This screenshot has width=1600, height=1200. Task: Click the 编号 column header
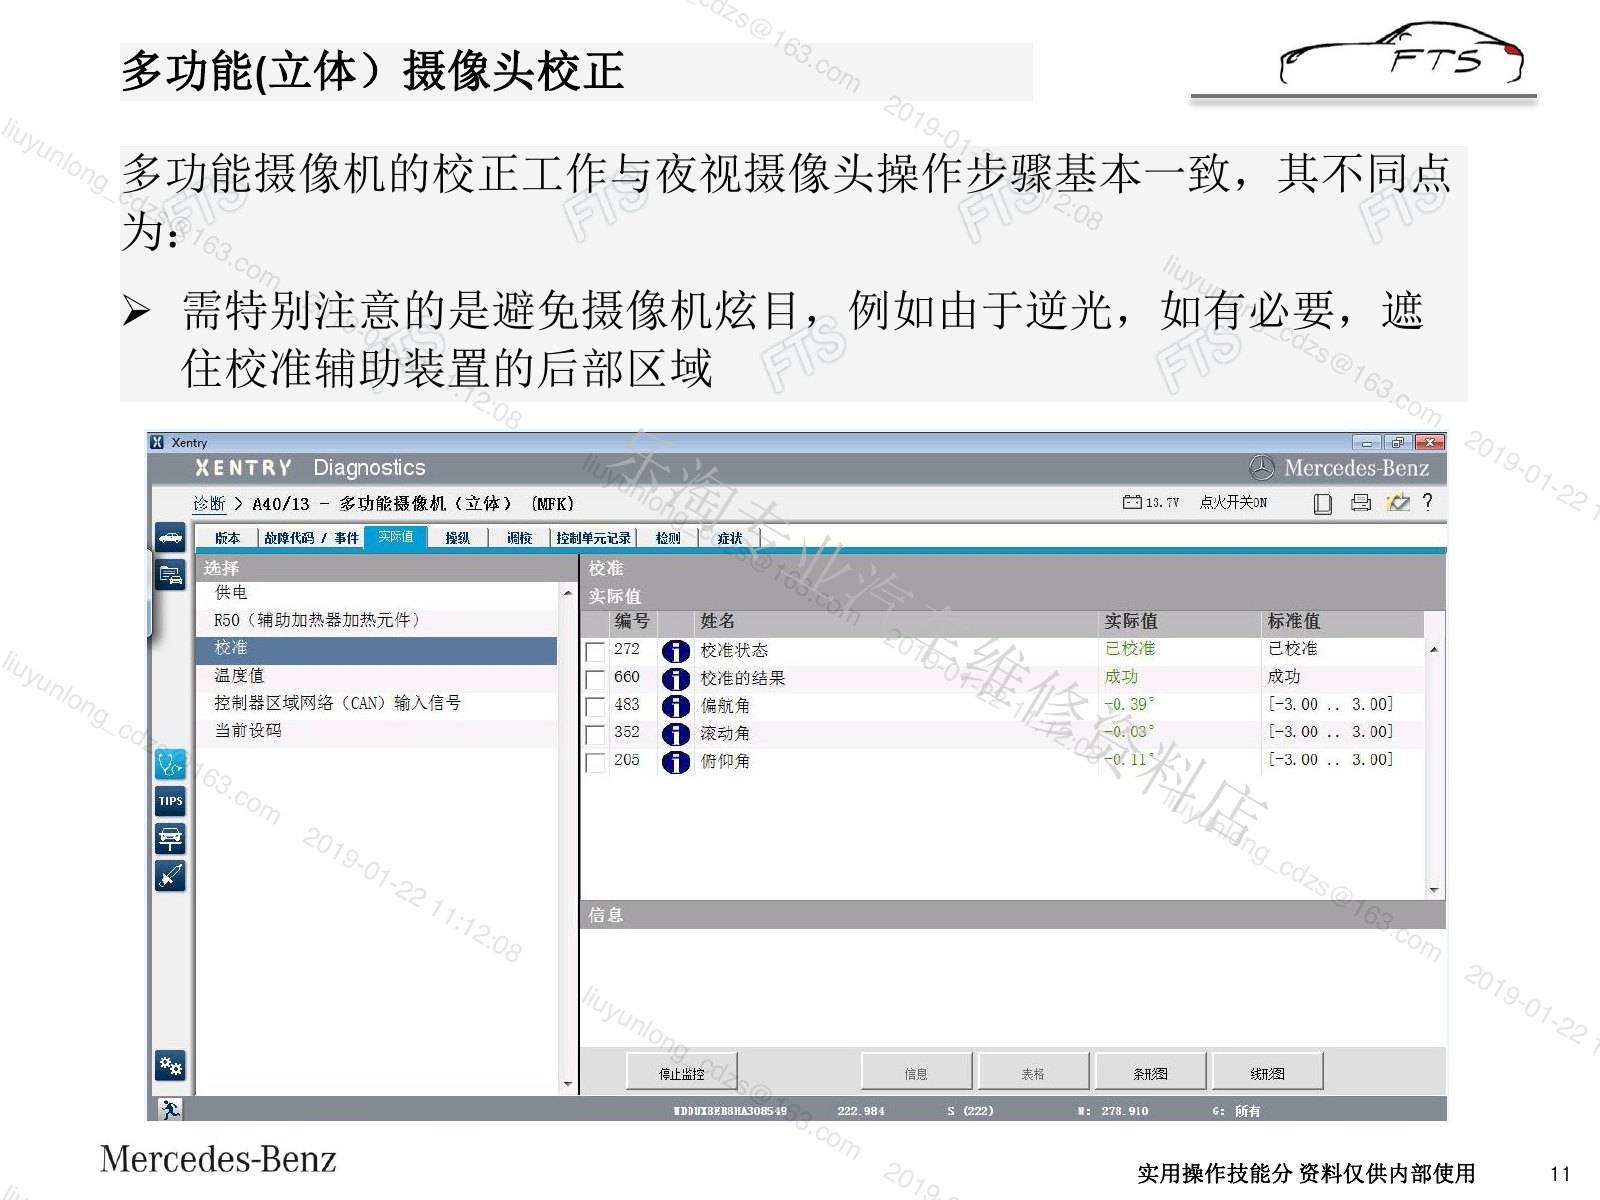pos(632,622)
